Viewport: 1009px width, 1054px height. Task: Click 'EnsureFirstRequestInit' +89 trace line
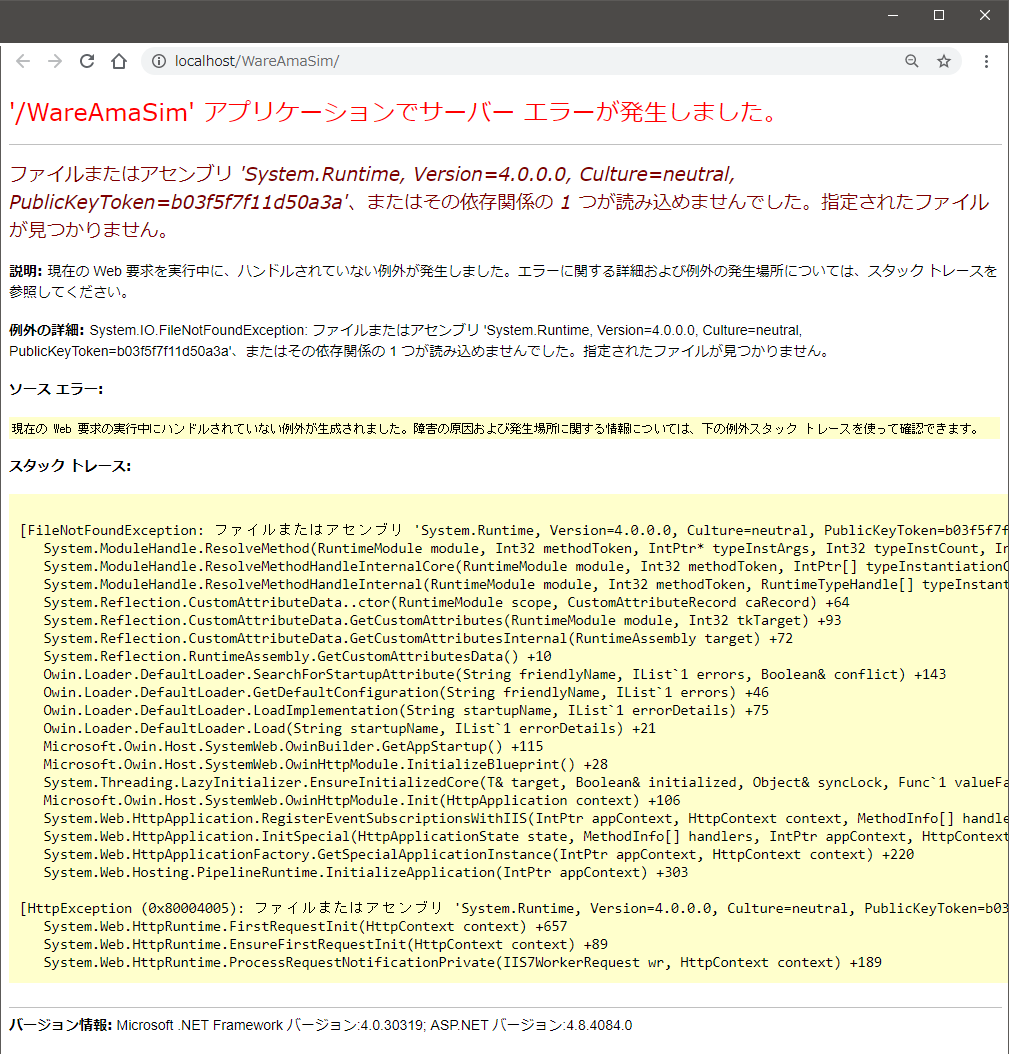coord(325,944)
